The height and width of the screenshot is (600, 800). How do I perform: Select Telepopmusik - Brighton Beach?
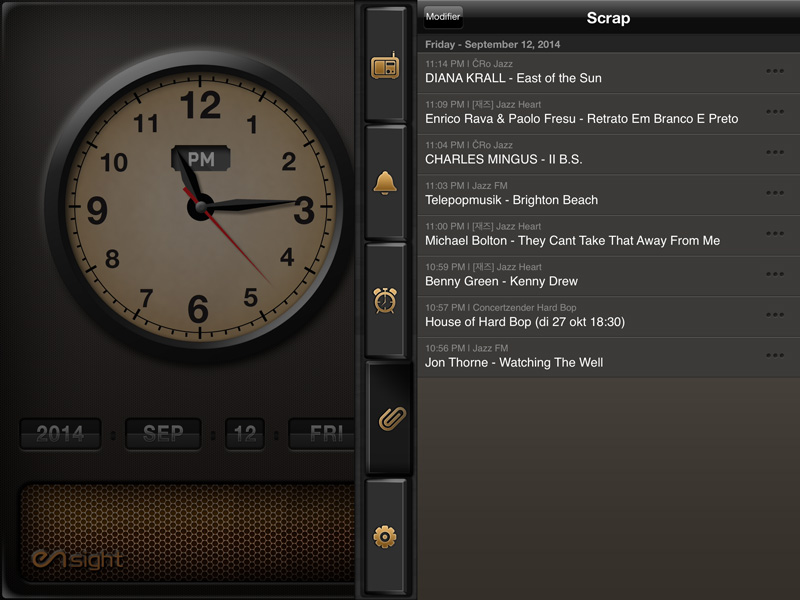[609, 195]
